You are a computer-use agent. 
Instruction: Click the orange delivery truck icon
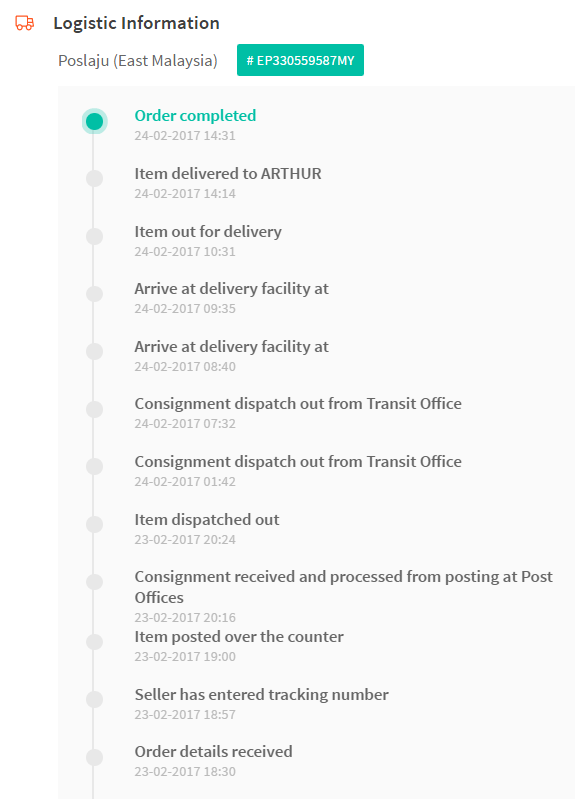24,23
